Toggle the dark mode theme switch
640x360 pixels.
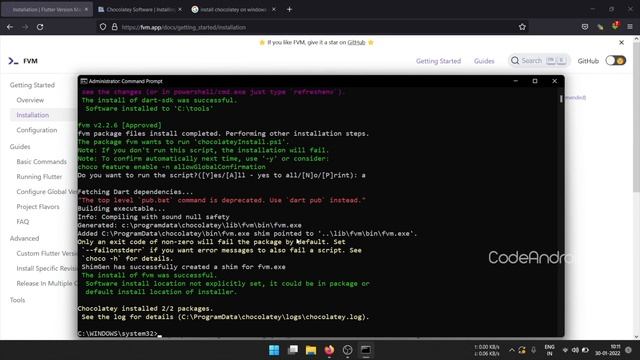(616, 60)
